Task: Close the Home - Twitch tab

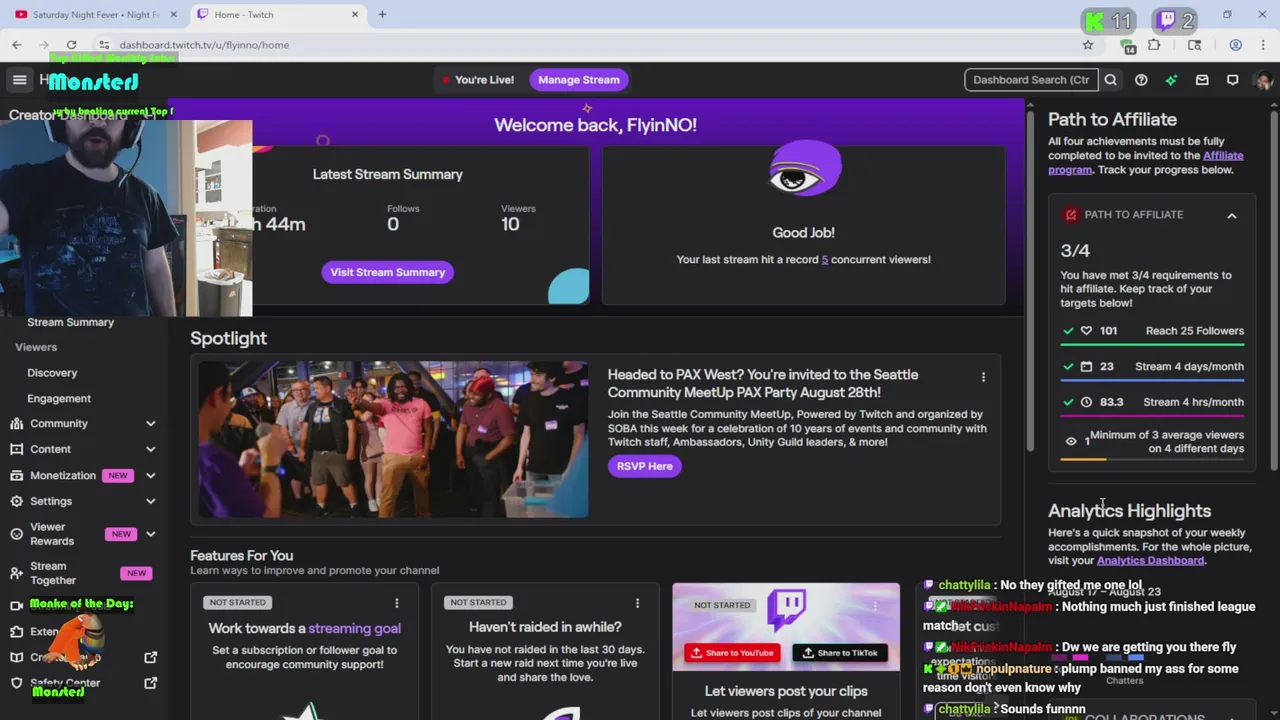Action: tap(354, 15)
